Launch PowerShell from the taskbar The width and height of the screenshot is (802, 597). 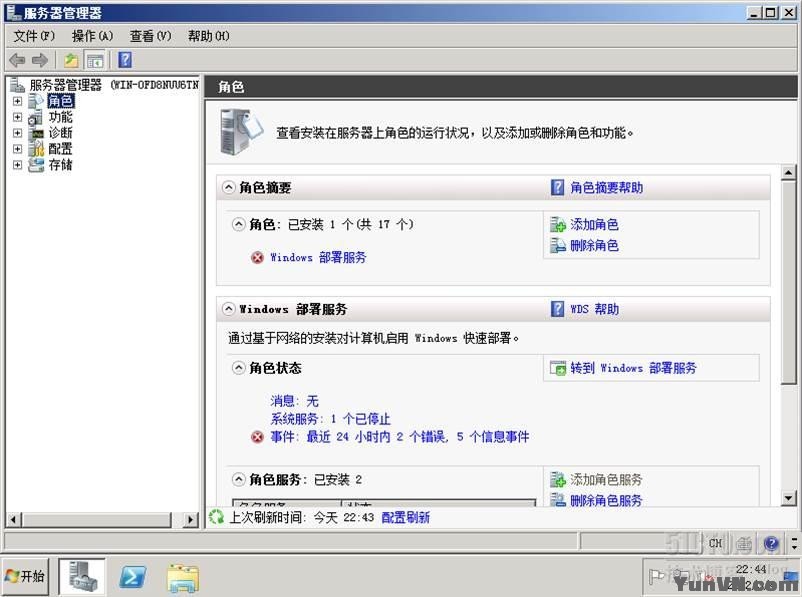point(132,577)
